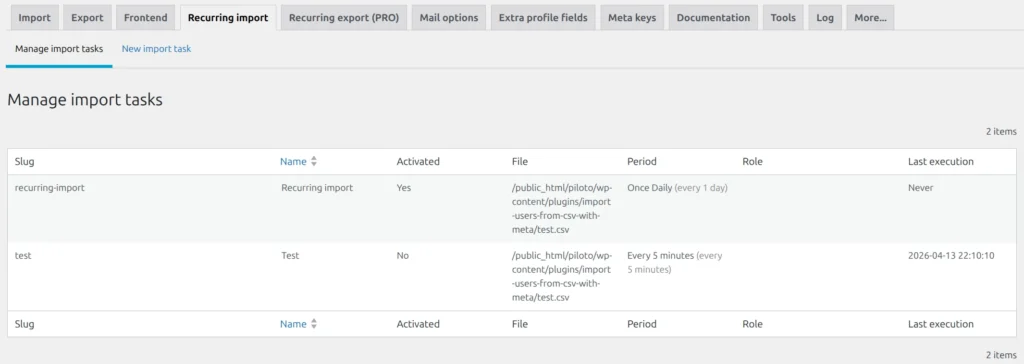Image resolution: width=1024 pixels, height=364 pixels.
Task: Click the New import task link
Action: [156, 49]
